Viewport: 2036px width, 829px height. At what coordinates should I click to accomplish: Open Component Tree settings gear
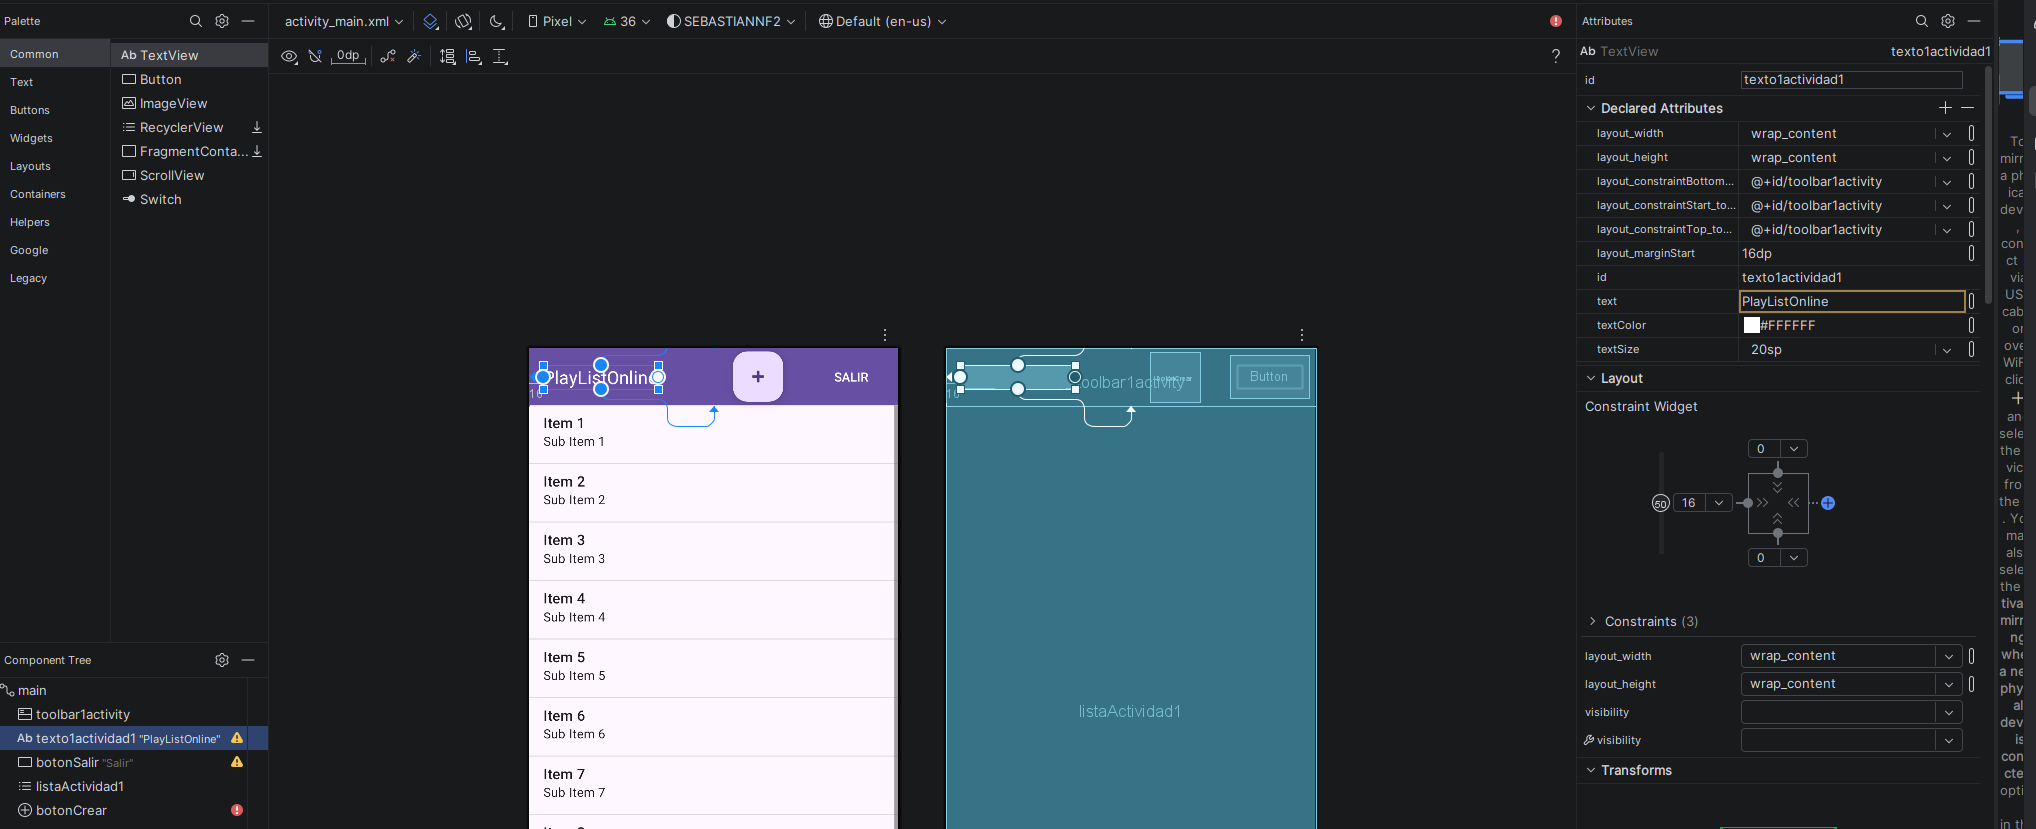click(222, 660)
